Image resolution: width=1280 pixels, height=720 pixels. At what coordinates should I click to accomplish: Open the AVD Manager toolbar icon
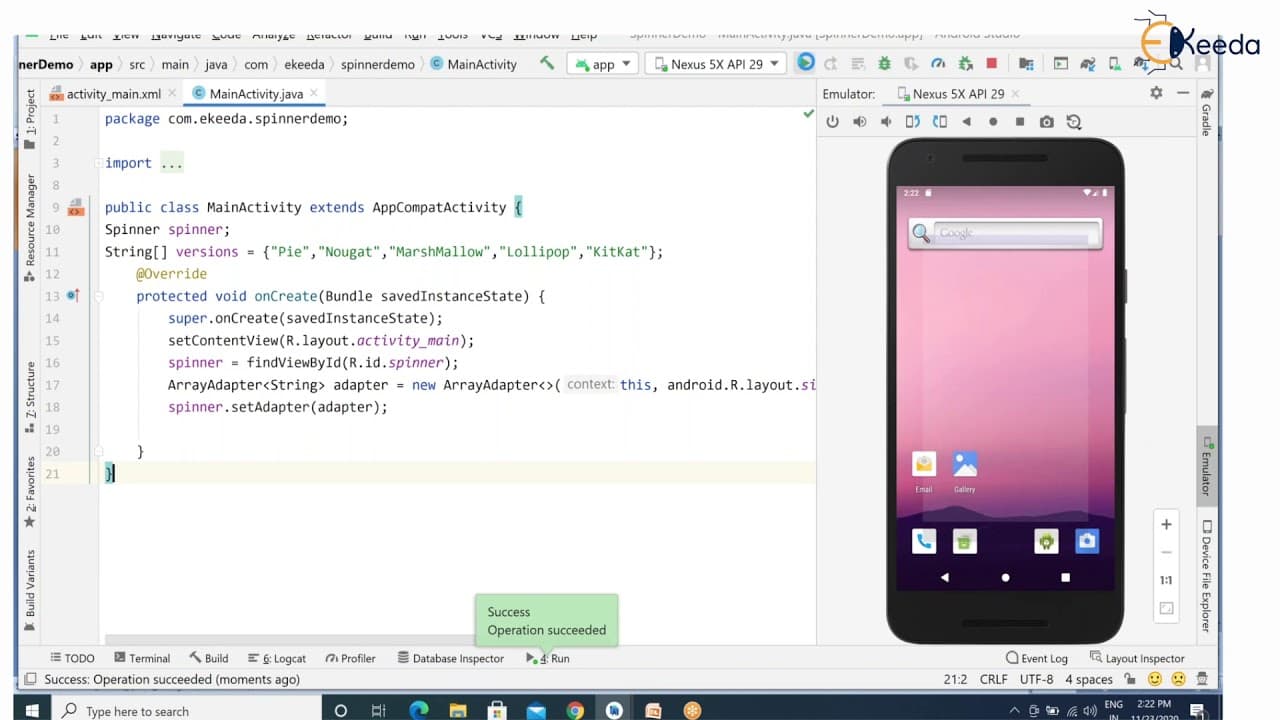click(x=1113, y=63)
